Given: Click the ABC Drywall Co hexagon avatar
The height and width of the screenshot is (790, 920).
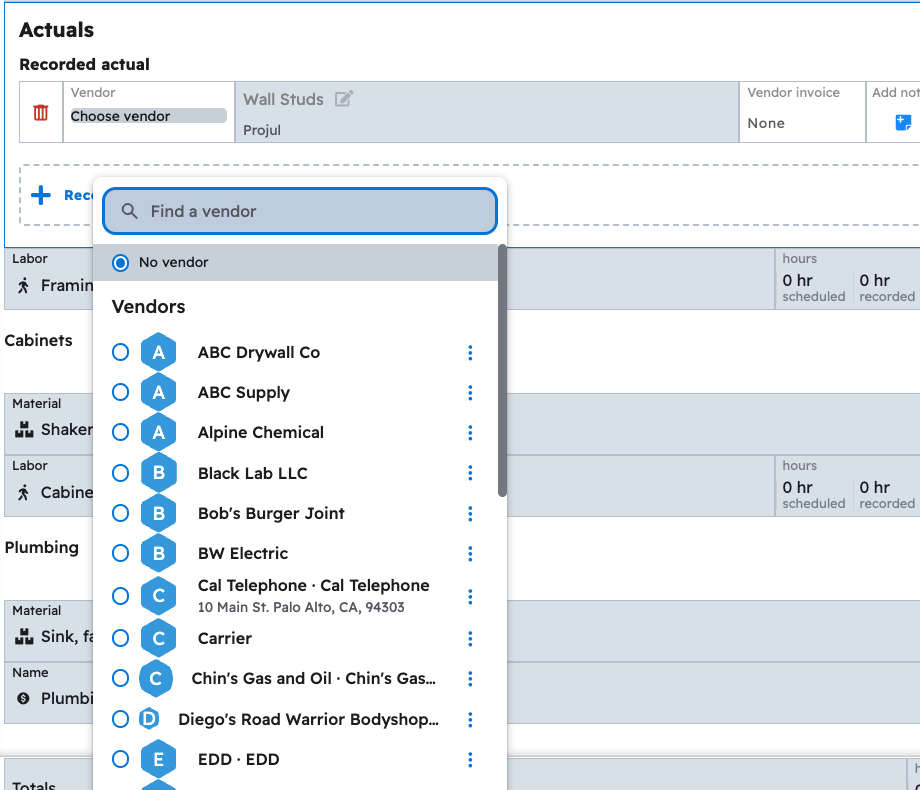Looking at the screenshot, I should point(158,352).
